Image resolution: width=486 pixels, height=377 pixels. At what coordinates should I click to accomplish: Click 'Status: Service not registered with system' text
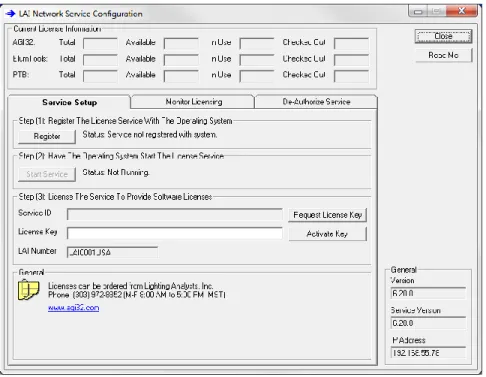click(150, 135)
